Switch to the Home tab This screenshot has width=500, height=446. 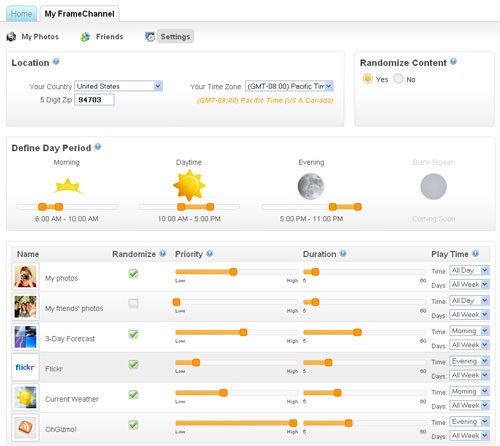[x=21, y=14]
